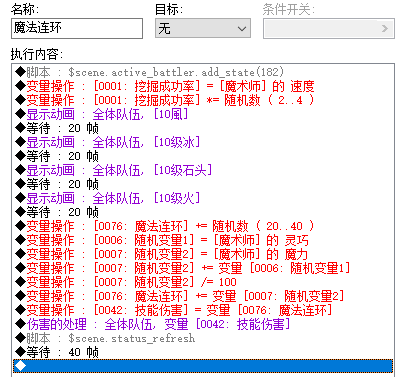Select 显示动画 line with [10级冰]
The height and width of the screenshot is (377, 396).
click(203, 142)
